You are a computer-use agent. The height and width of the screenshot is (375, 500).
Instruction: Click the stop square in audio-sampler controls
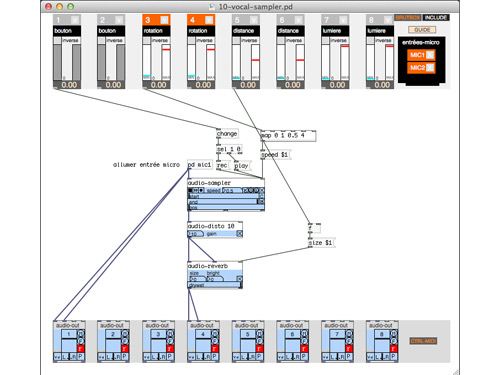(190, 190)
